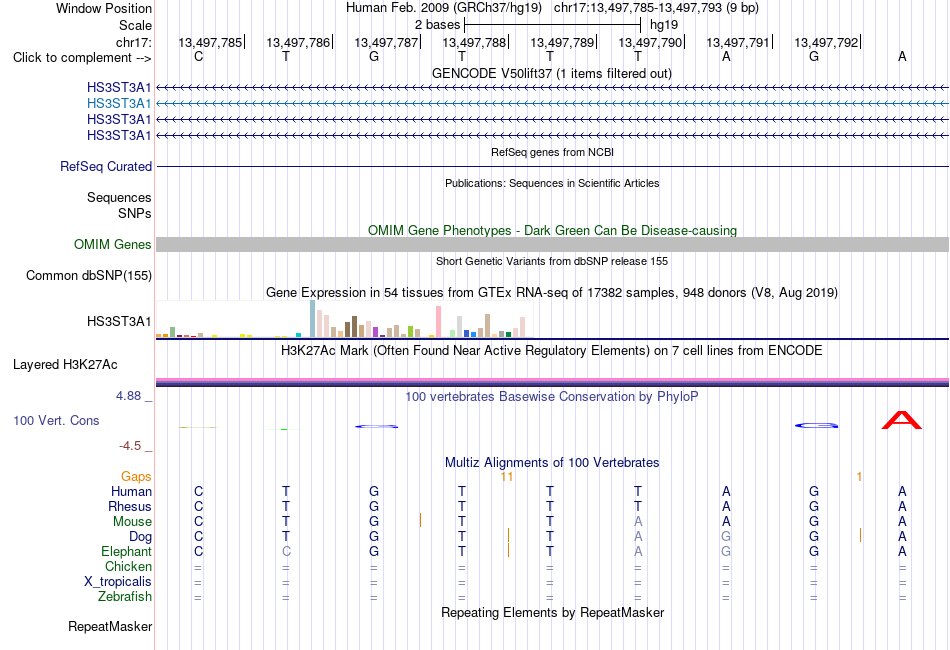Image resolution: width=950 pixels, height=650 pixels.
Task: Open Common dbSNP(155) track settings label
Action: 88,276
